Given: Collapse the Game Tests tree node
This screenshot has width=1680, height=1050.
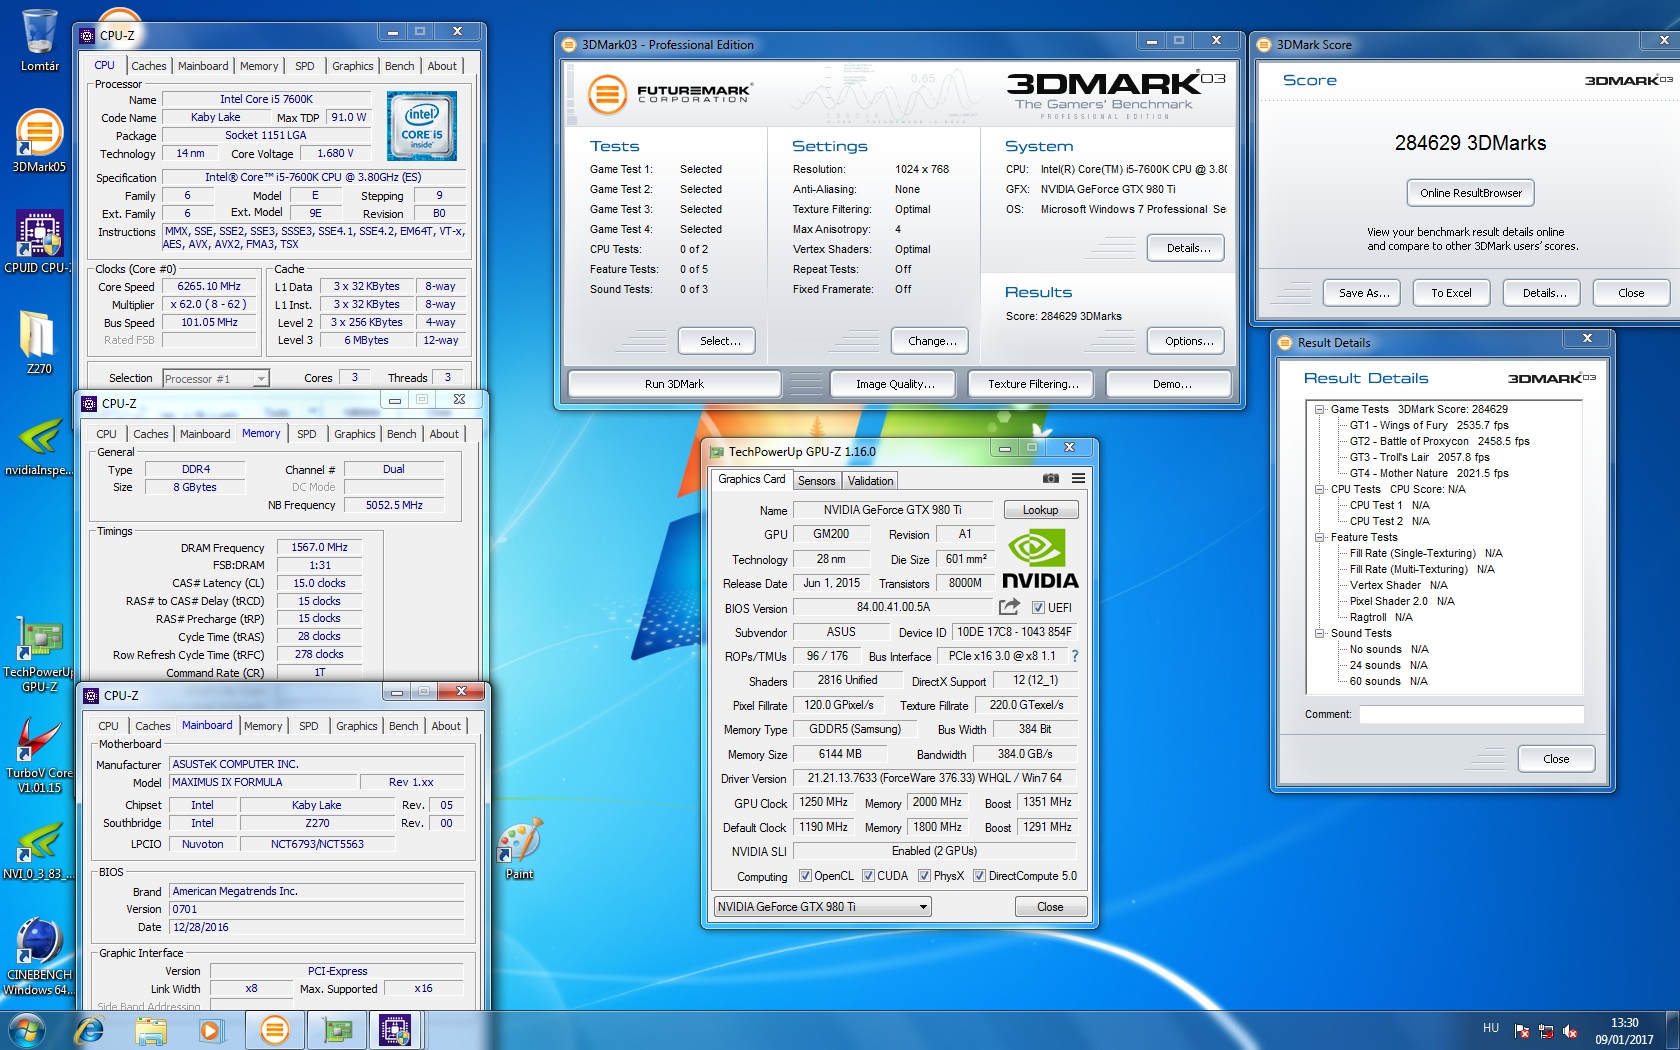Looking at the screenshot, I should pos(1320,409).
